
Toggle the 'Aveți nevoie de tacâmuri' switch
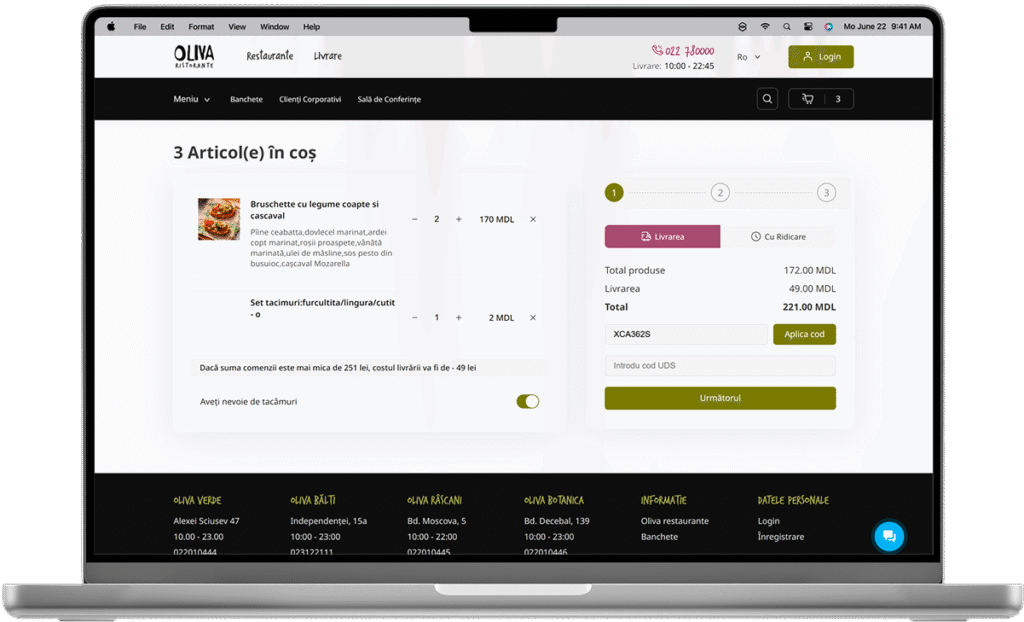click(527, 401)
